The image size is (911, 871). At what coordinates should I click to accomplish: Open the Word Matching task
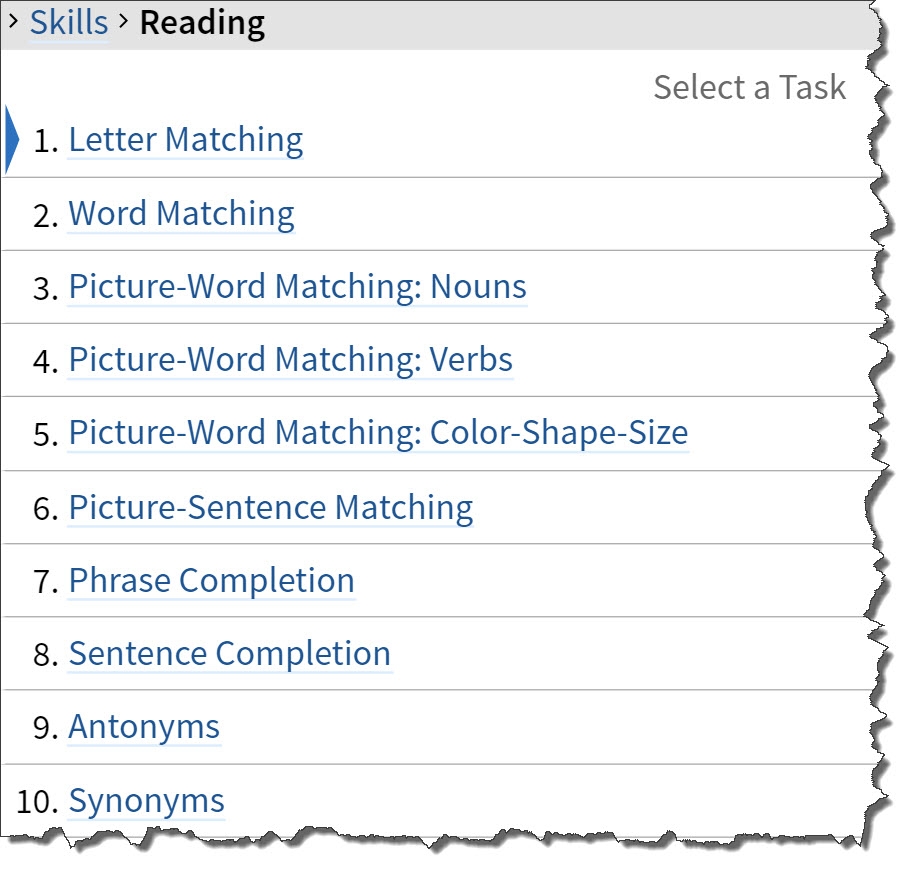click(x=181, y=213)
